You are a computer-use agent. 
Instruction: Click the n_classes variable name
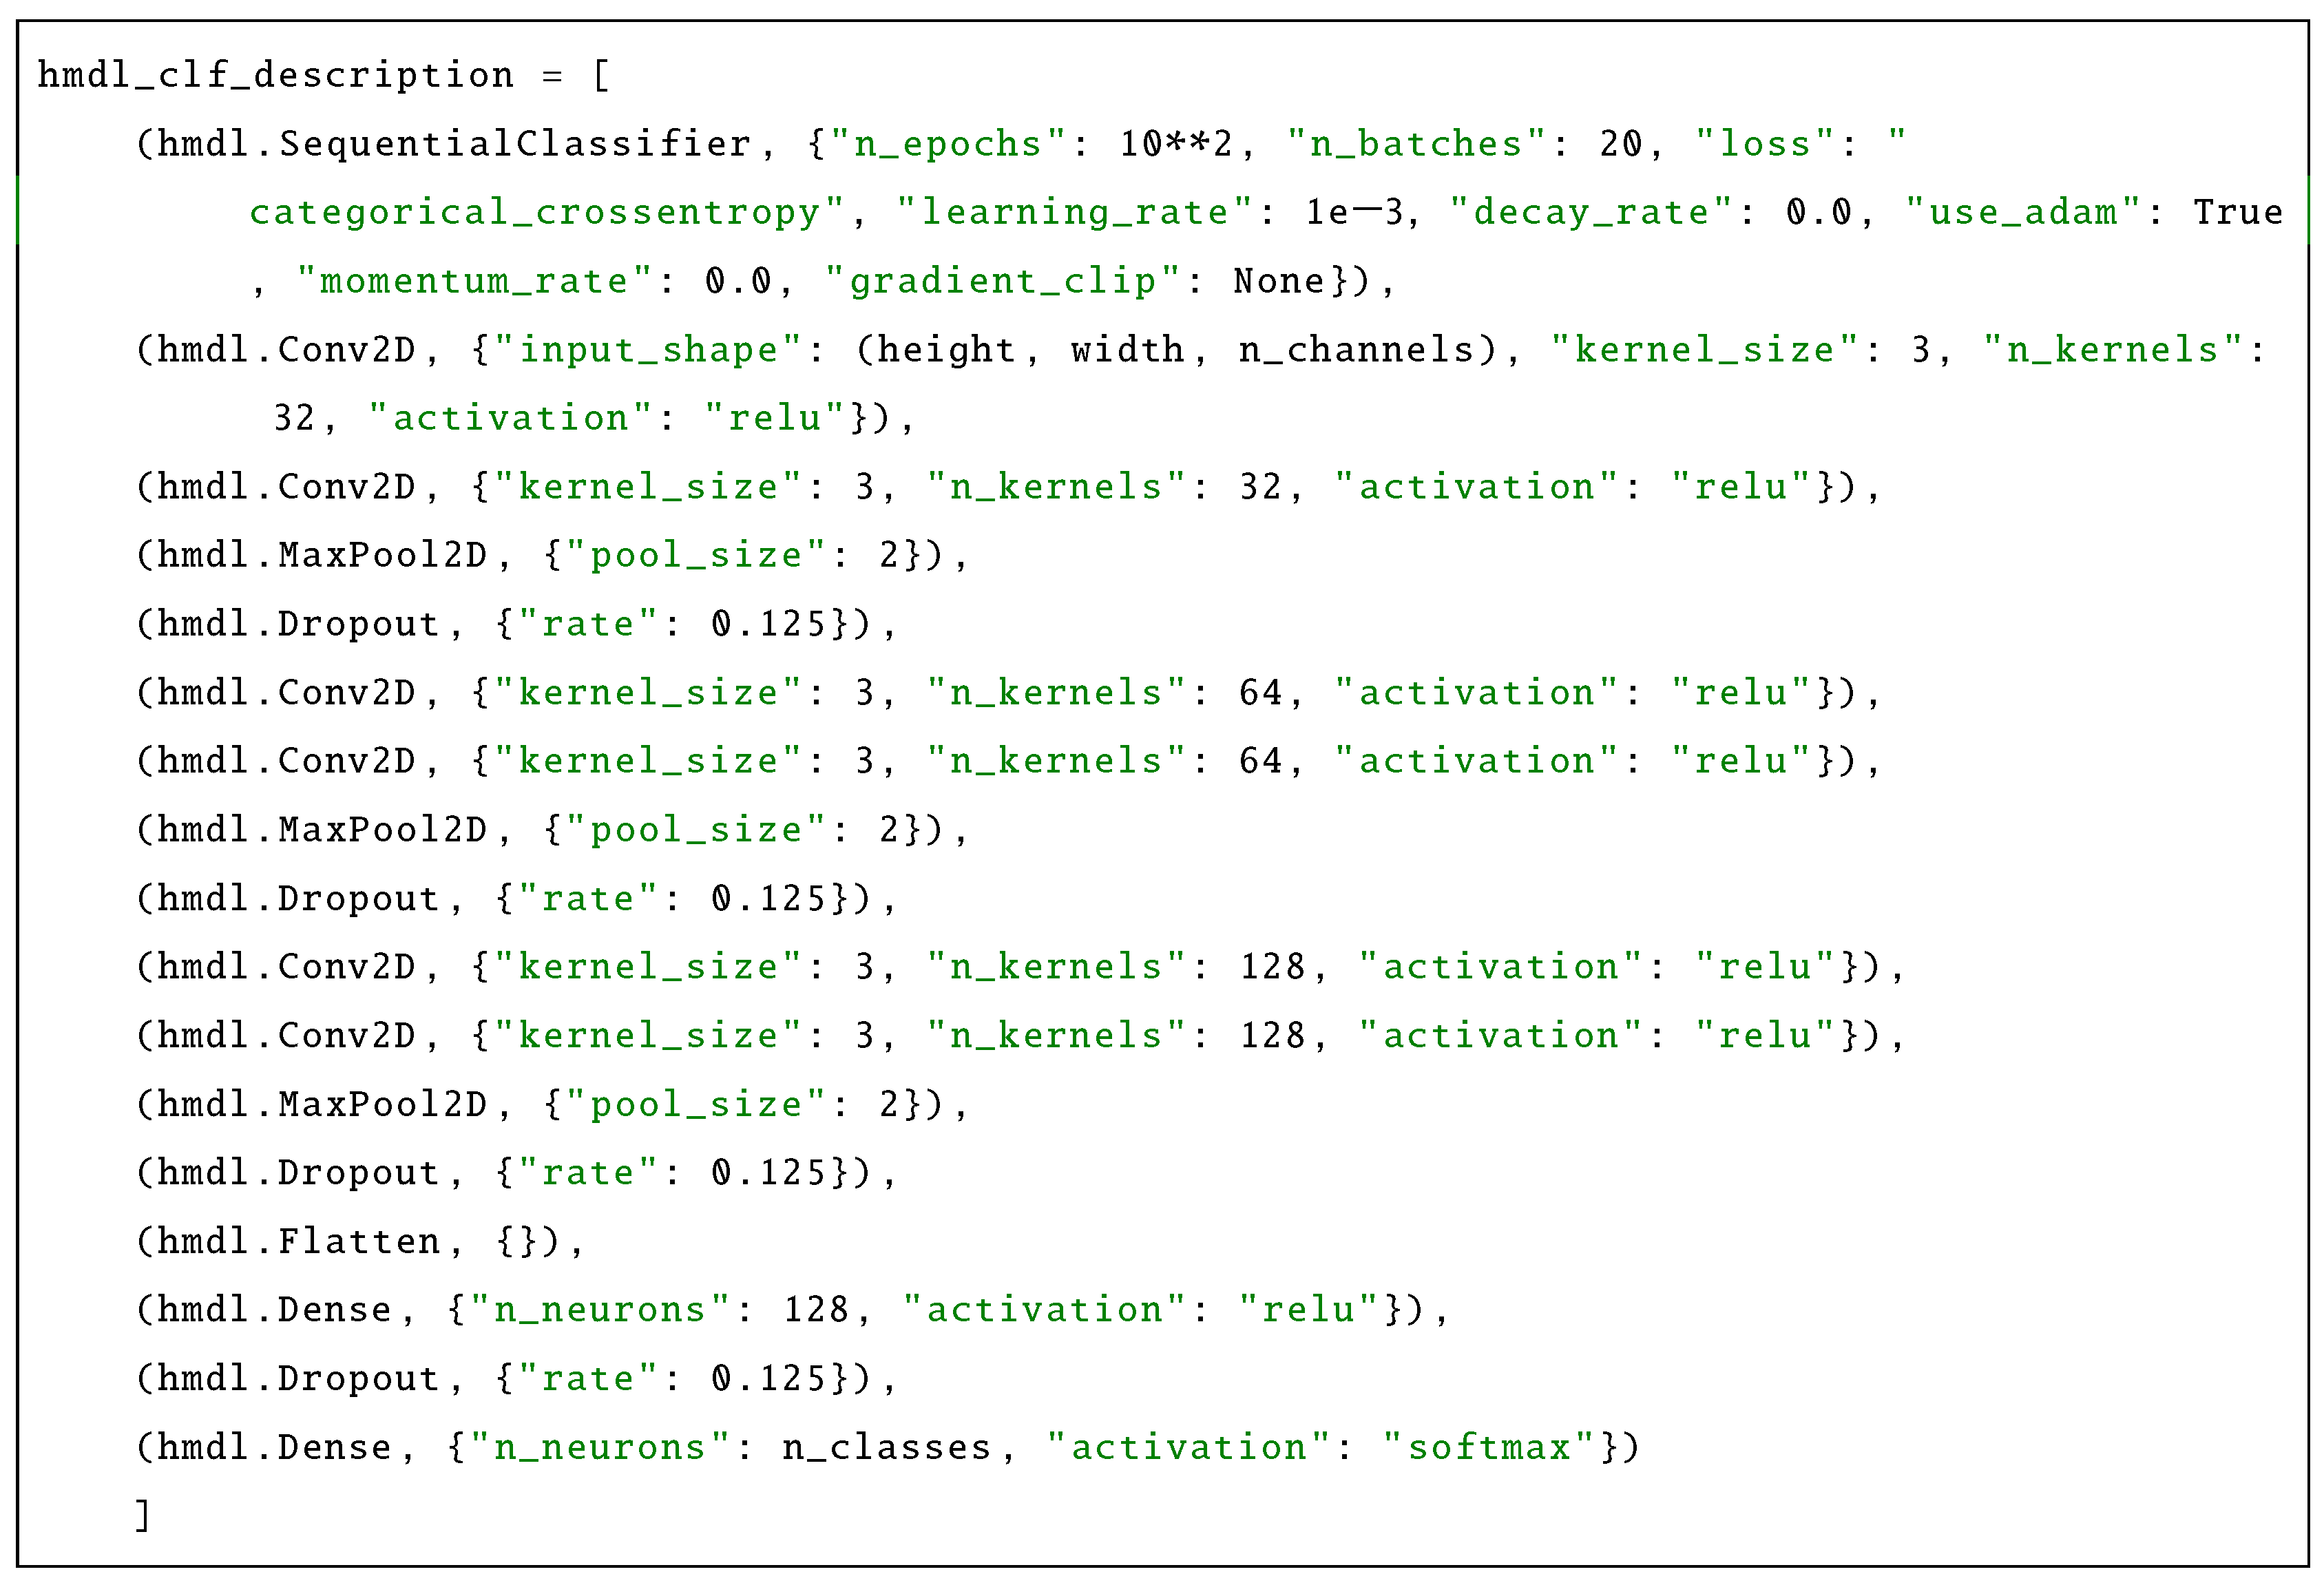886,1447
